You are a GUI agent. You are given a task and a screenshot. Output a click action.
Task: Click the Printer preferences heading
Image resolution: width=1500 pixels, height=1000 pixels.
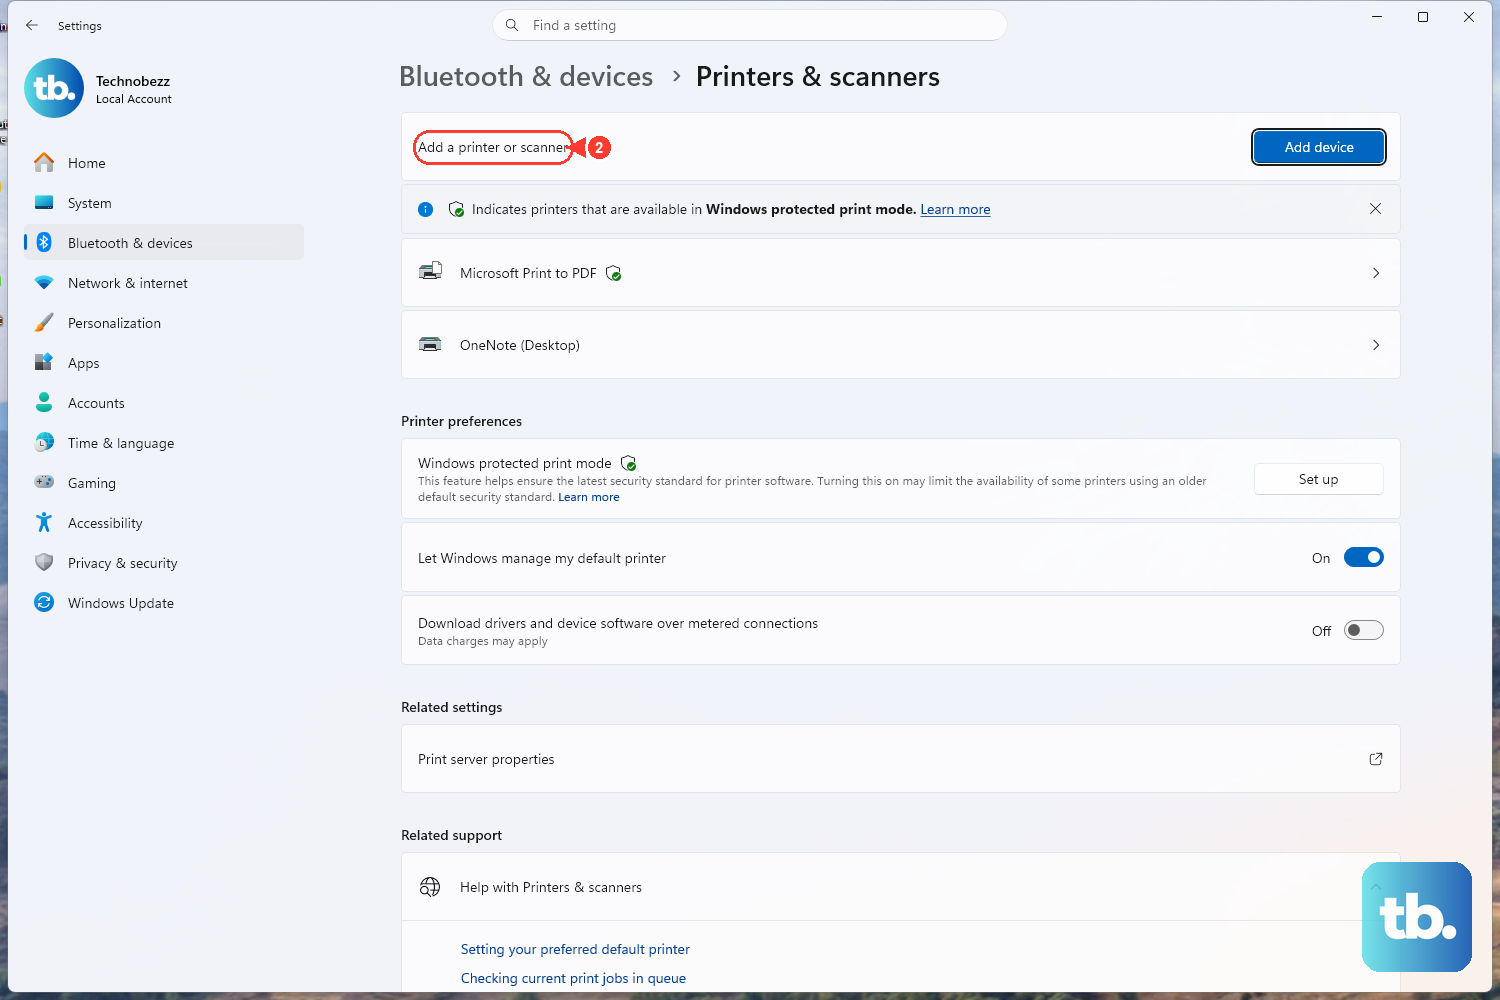pyautogui.click(x=461, y=421)
